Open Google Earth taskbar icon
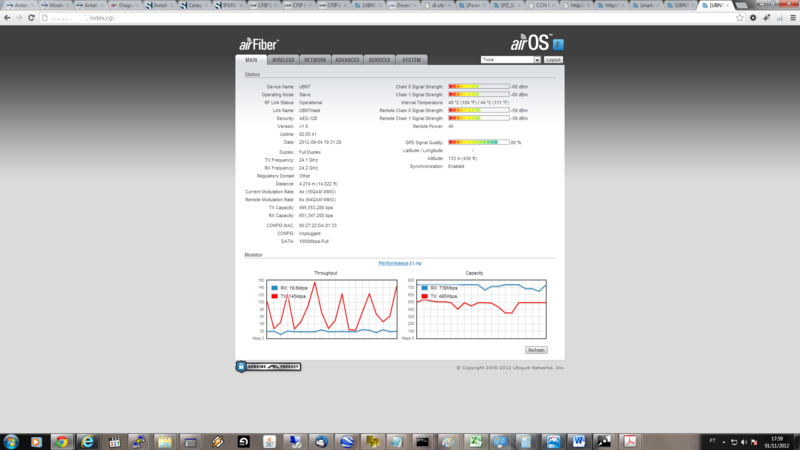The height and width of the screenshot is (450, 800). 347,442
